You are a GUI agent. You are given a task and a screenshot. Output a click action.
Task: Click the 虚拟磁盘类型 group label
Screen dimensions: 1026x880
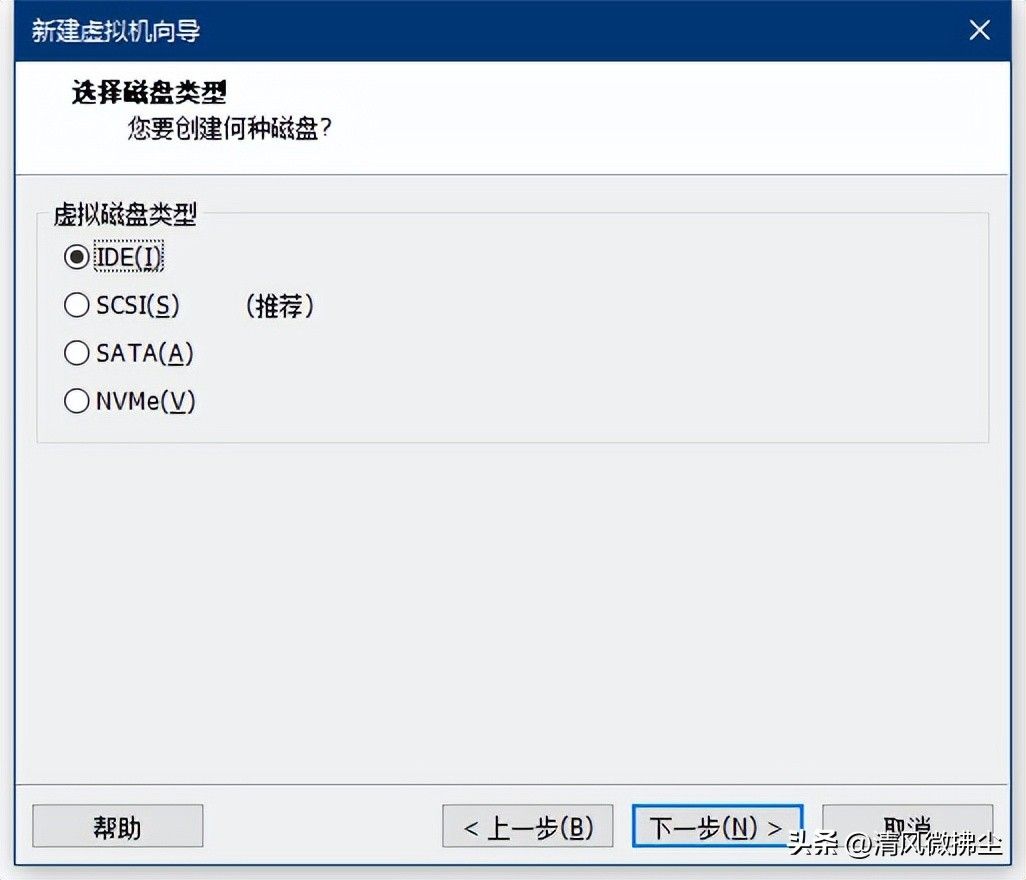point(125,214)
